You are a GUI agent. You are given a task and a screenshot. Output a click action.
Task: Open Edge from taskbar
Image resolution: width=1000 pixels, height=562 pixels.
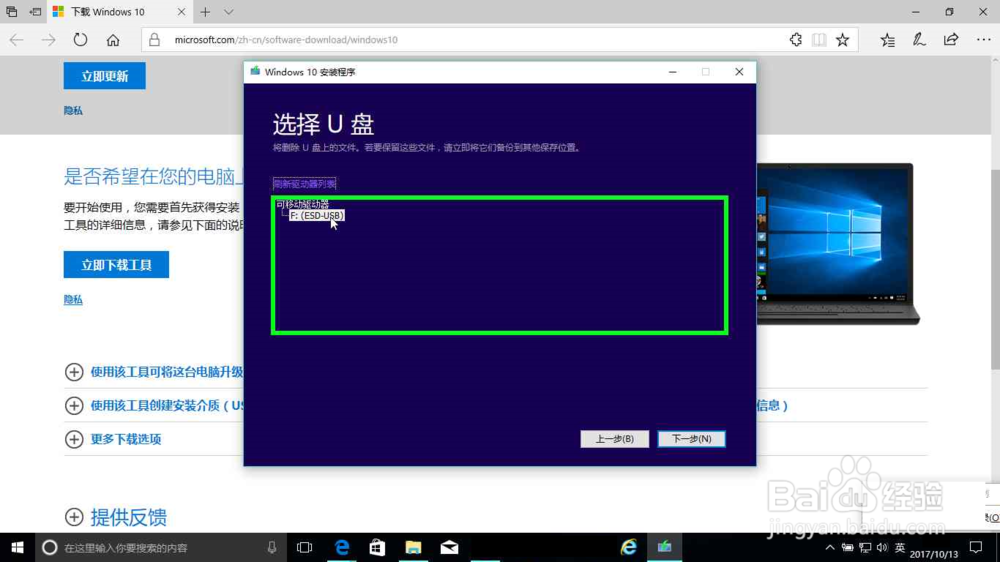click(x=342, y=547)
